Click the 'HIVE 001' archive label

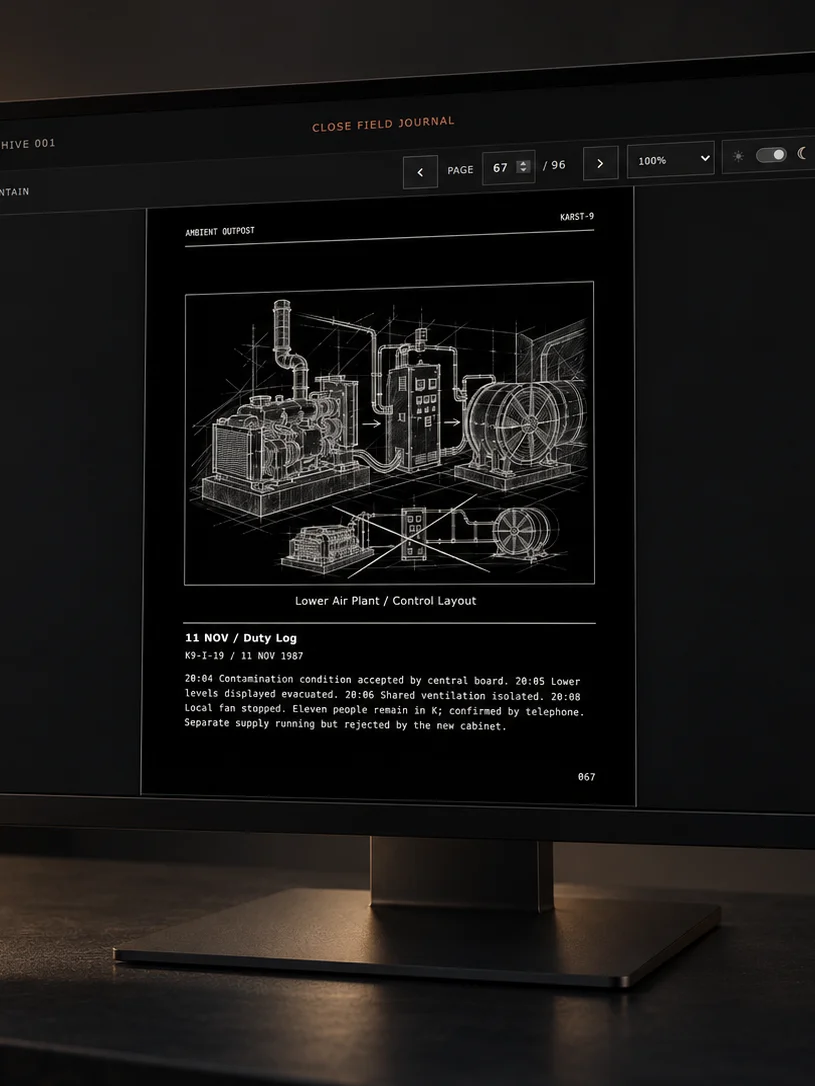pyautogui.click(x=28, y=144)
